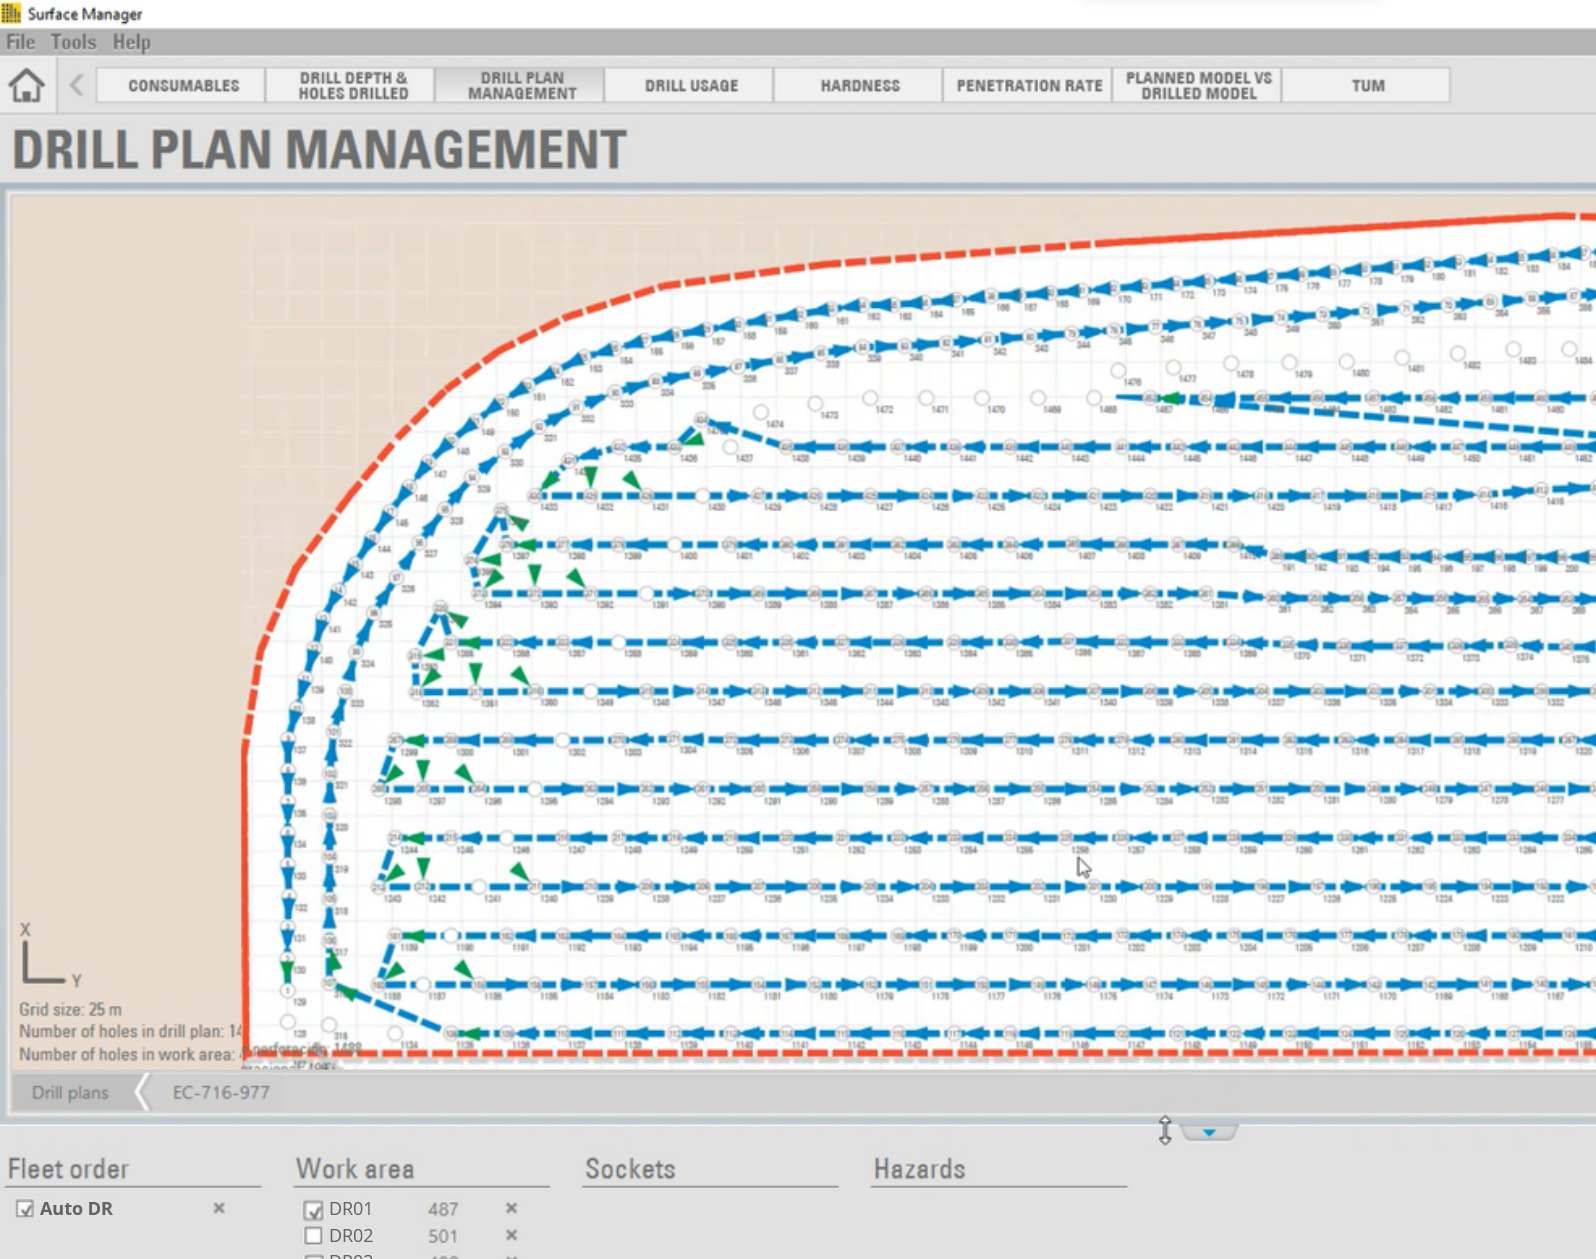Open the Help menu
1596x1259 pixels.
tap(131, 42)
